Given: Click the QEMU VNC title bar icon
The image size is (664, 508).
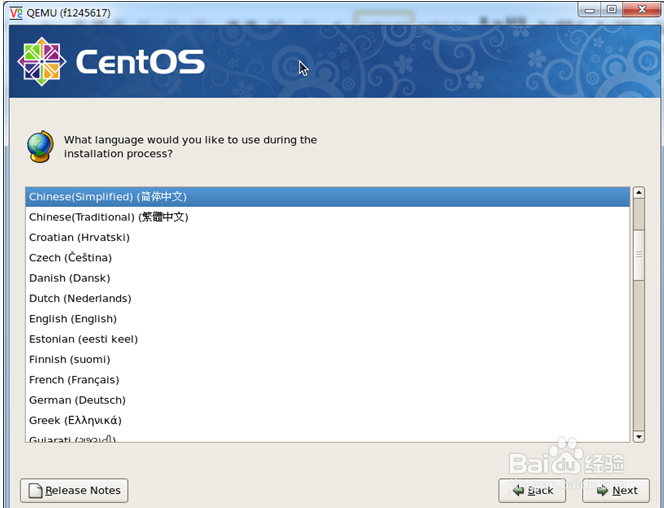Looking at the screenshot, I should tap(16, 13).
